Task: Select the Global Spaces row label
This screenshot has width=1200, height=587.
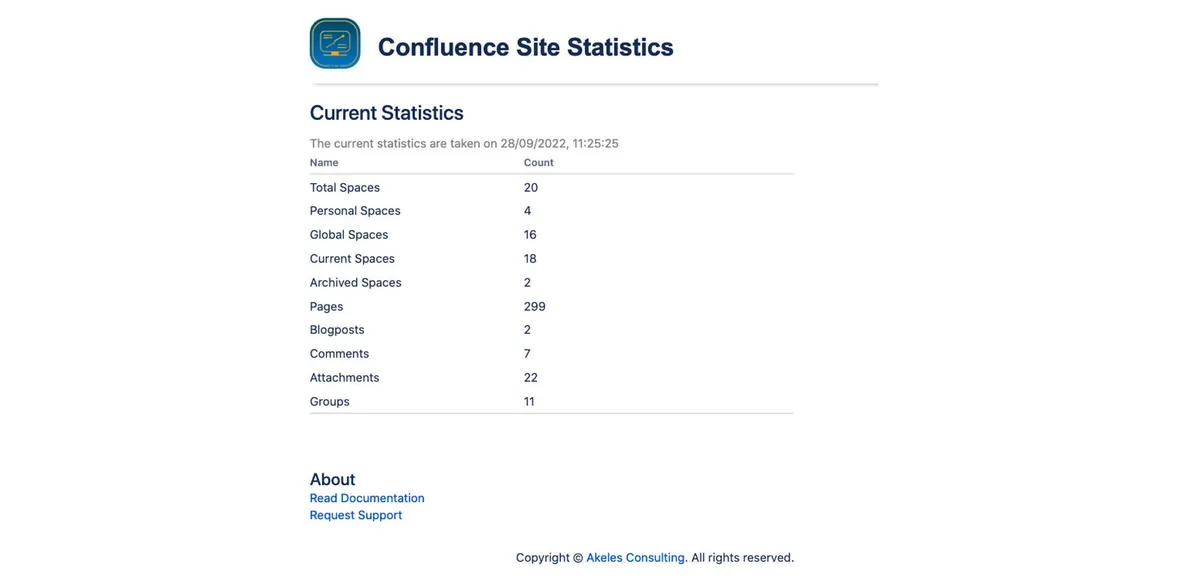Action: pos(349,235)
